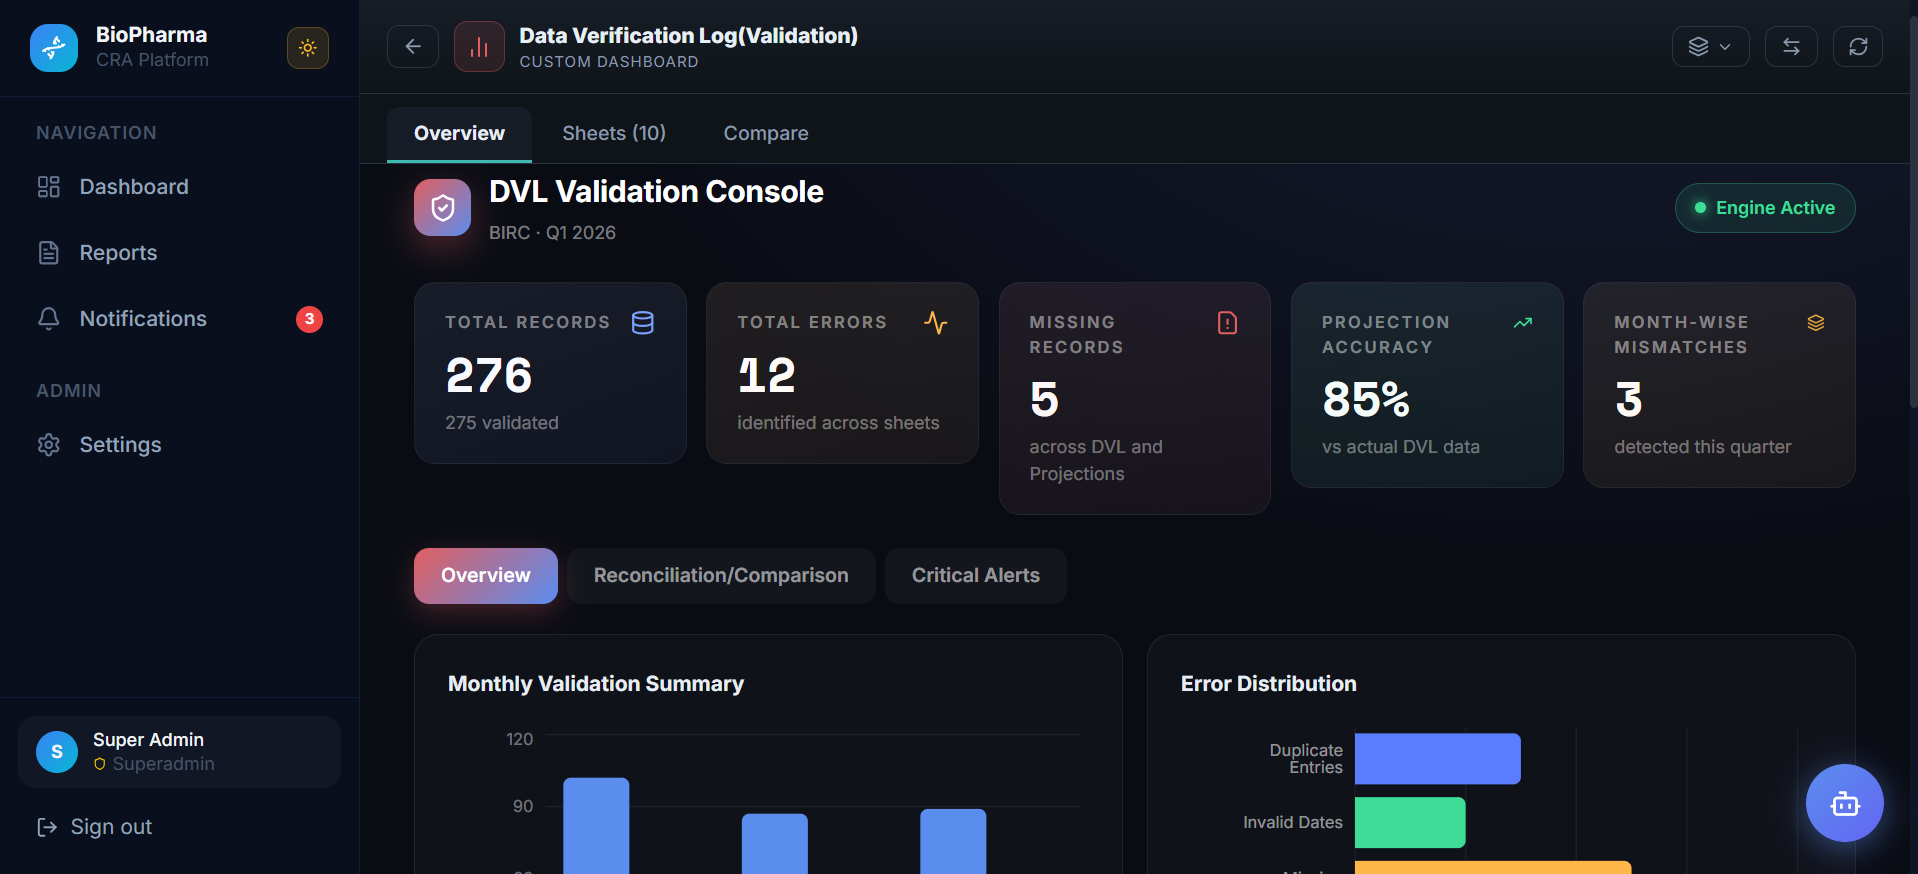Click 'identified across sheets' text
This screenshot has height=874, width=1918.
pyautogui.click(x=838, y=423)
